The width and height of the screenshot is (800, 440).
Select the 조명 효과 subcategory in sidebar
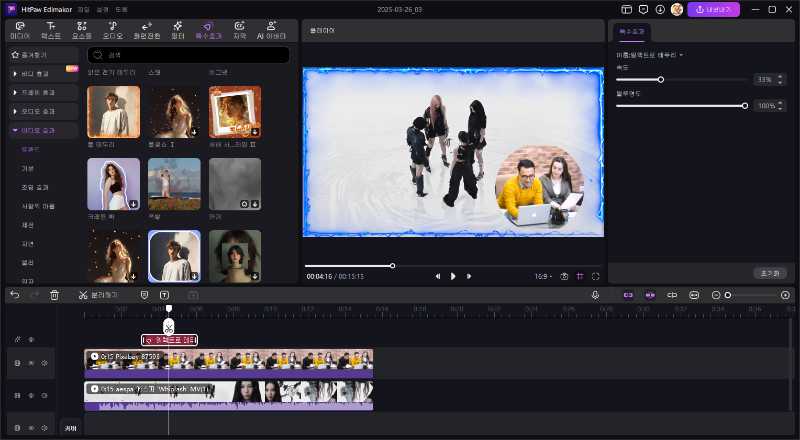[x=35, y=187]
